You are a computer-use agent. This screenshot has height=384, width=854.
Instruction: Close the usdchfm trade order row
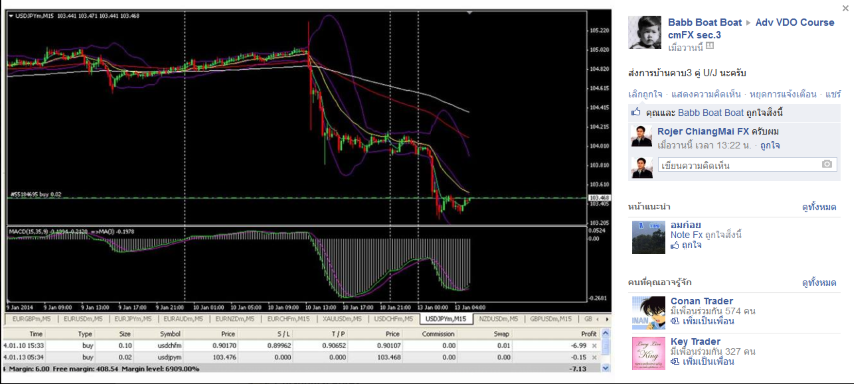(594, 346)
